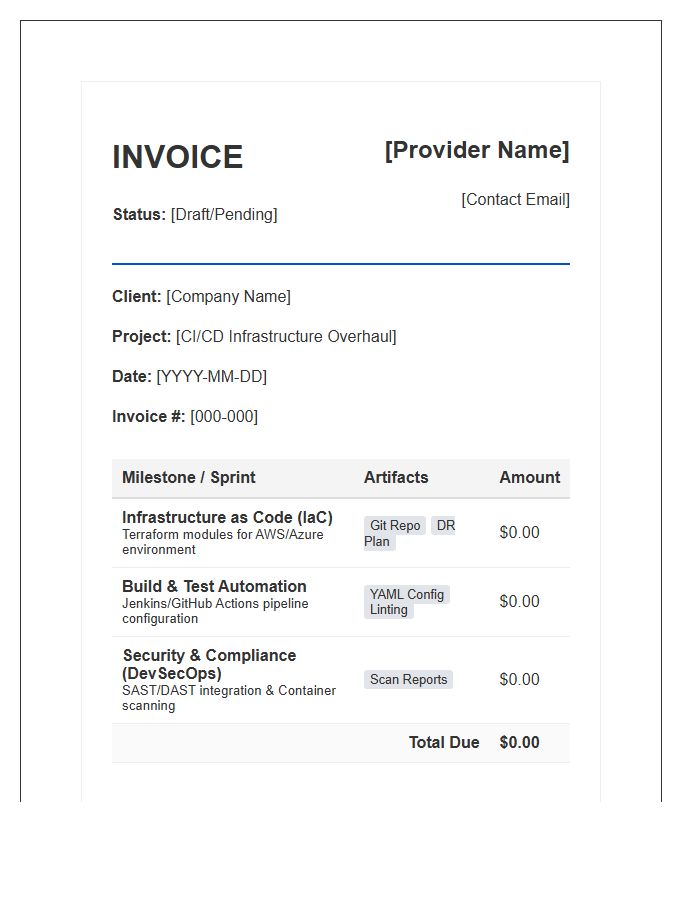This screenshot has height=900, width=700.
Task: Select the Date [YYYY-MM-DD] line
Action: coord(189,377)
